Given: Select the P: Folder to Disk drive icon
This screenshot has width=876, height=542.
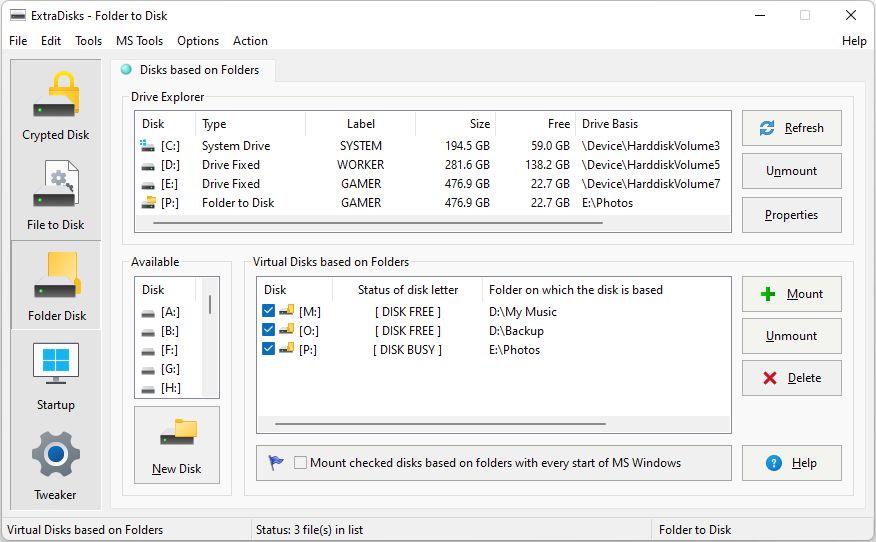Looking at the screenshot, I should 148,203.
